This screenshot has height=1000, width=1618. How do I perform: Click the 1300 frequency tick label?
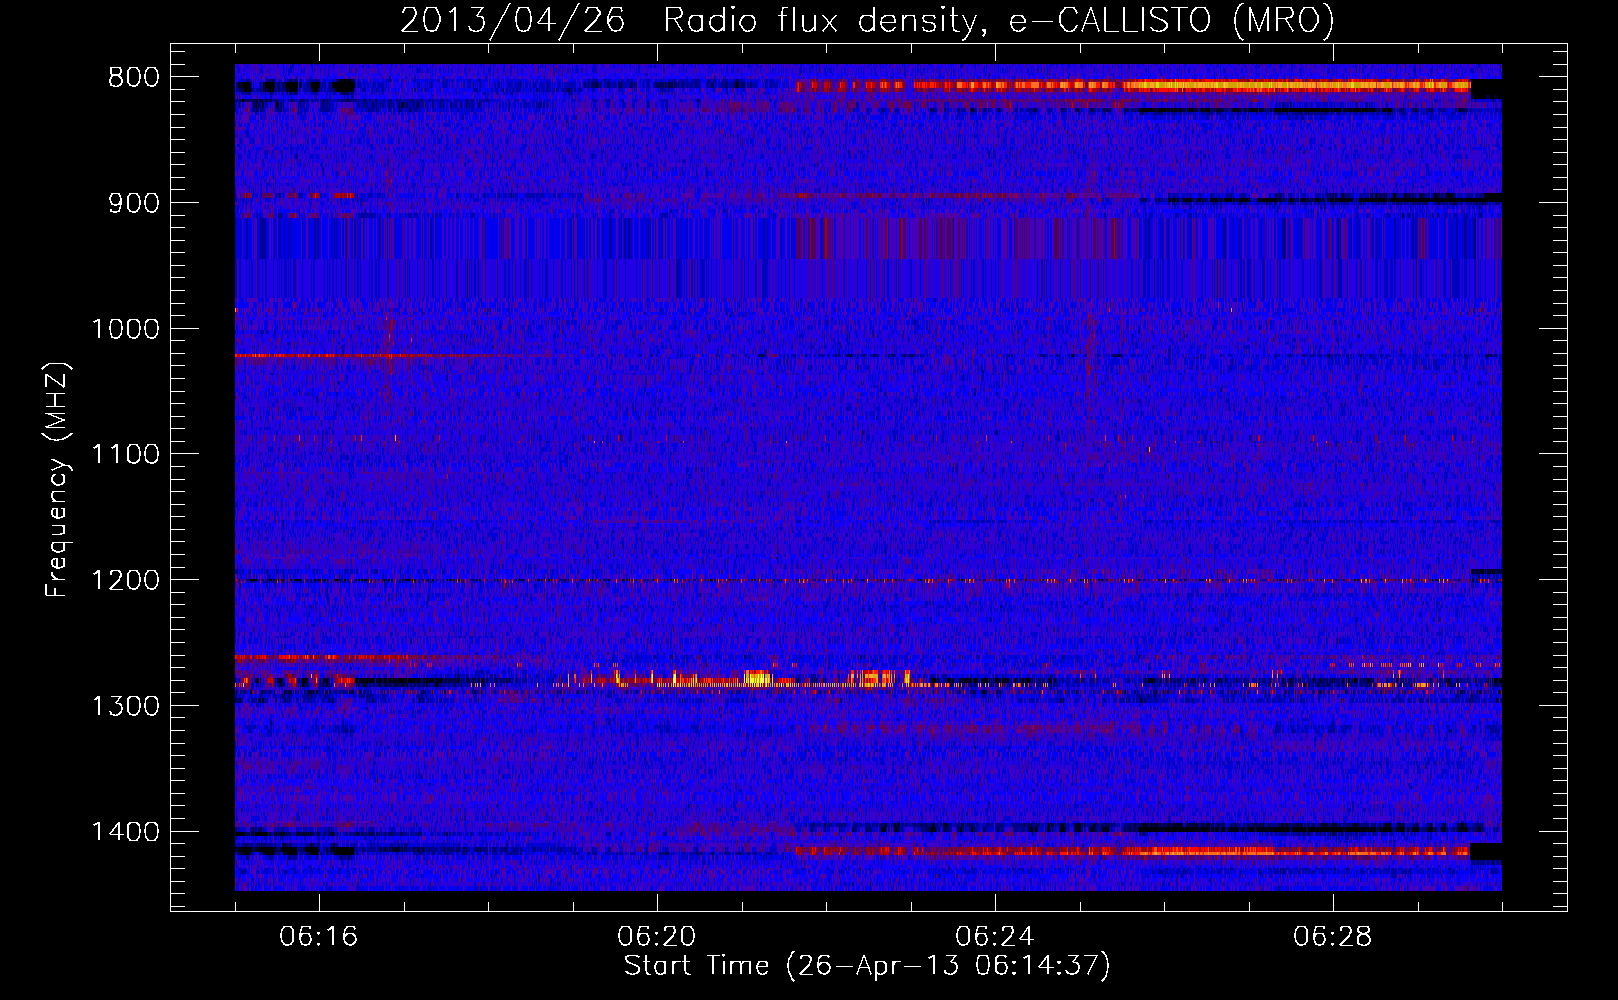(125, 706)
